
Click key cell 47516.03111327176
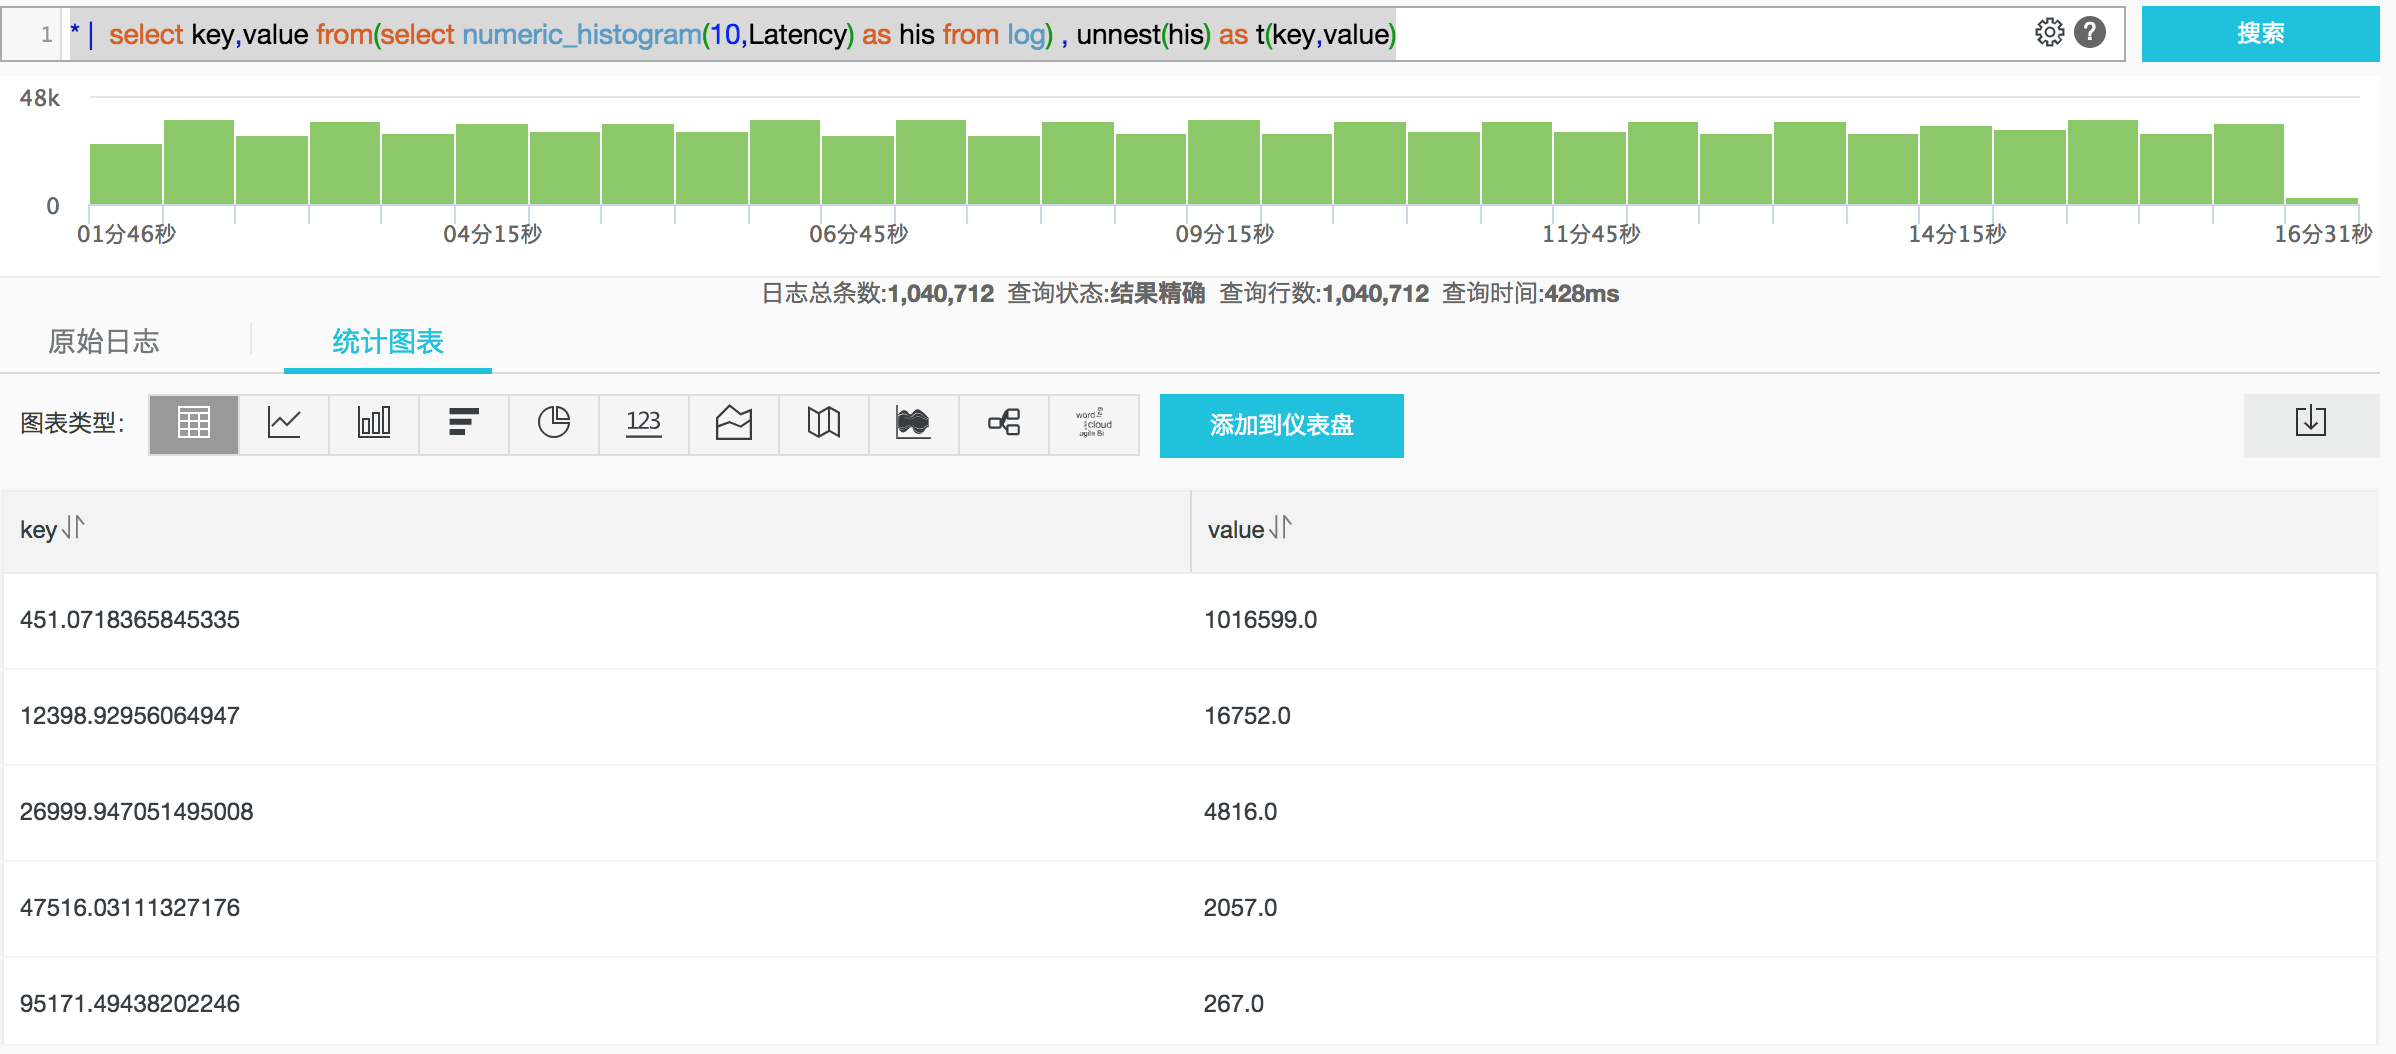(130, 908)
